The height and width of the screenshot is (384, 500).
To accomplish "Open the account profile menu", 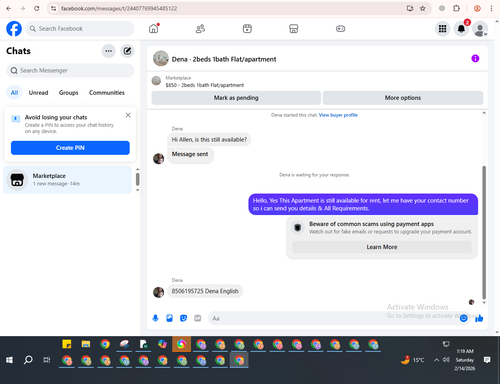I will click(x=480, y=29).
